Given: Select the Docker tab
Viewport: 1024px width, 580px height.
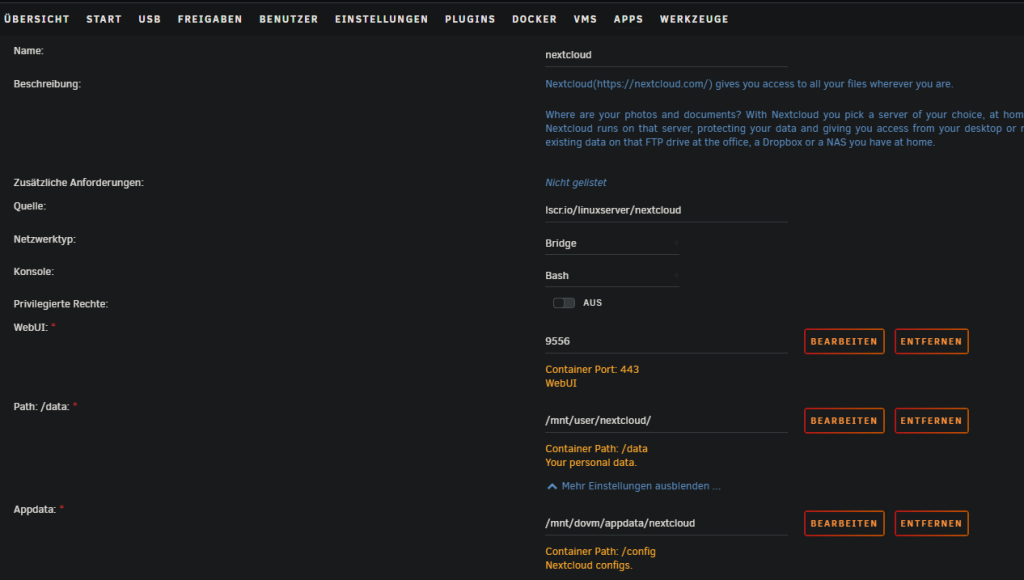Looking at the screenshot, I should point(534,19).
